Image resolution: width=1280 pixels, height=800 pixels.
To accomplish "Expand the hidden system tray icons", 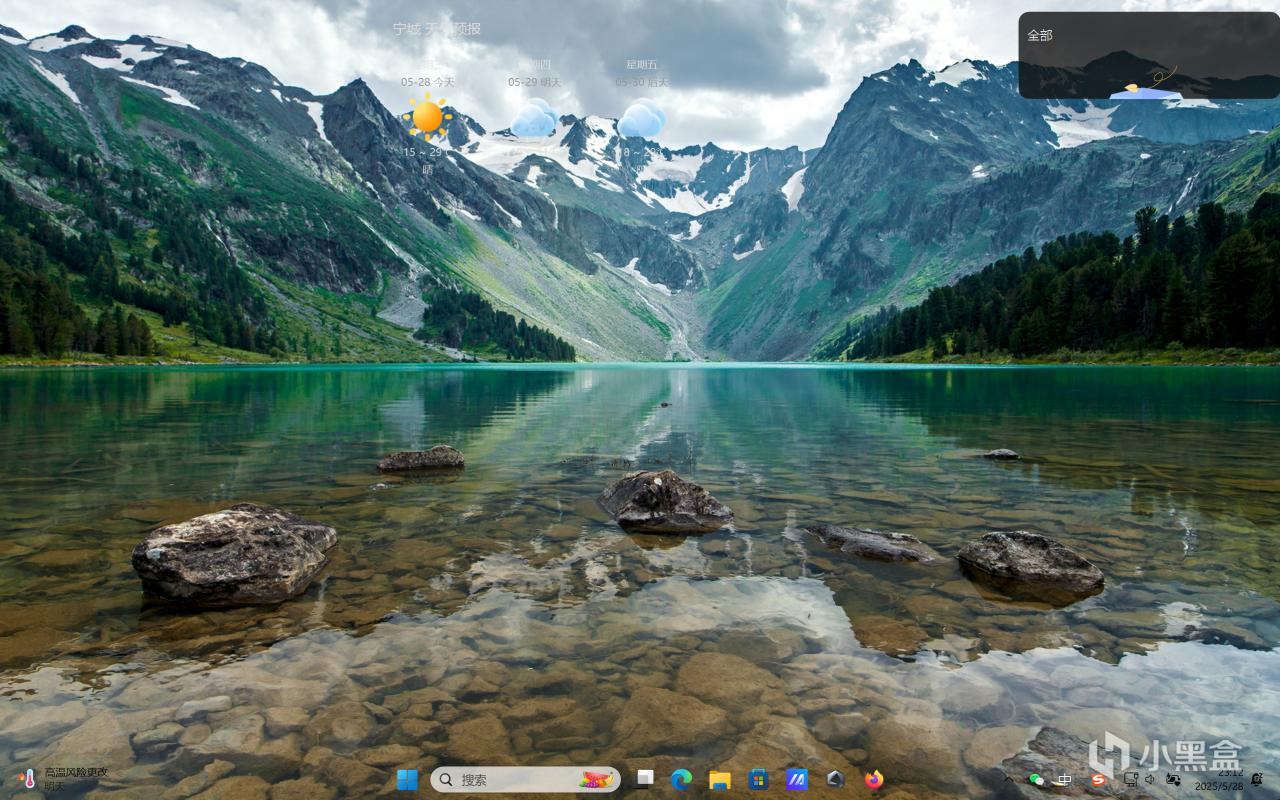I will click(1008, 780).
